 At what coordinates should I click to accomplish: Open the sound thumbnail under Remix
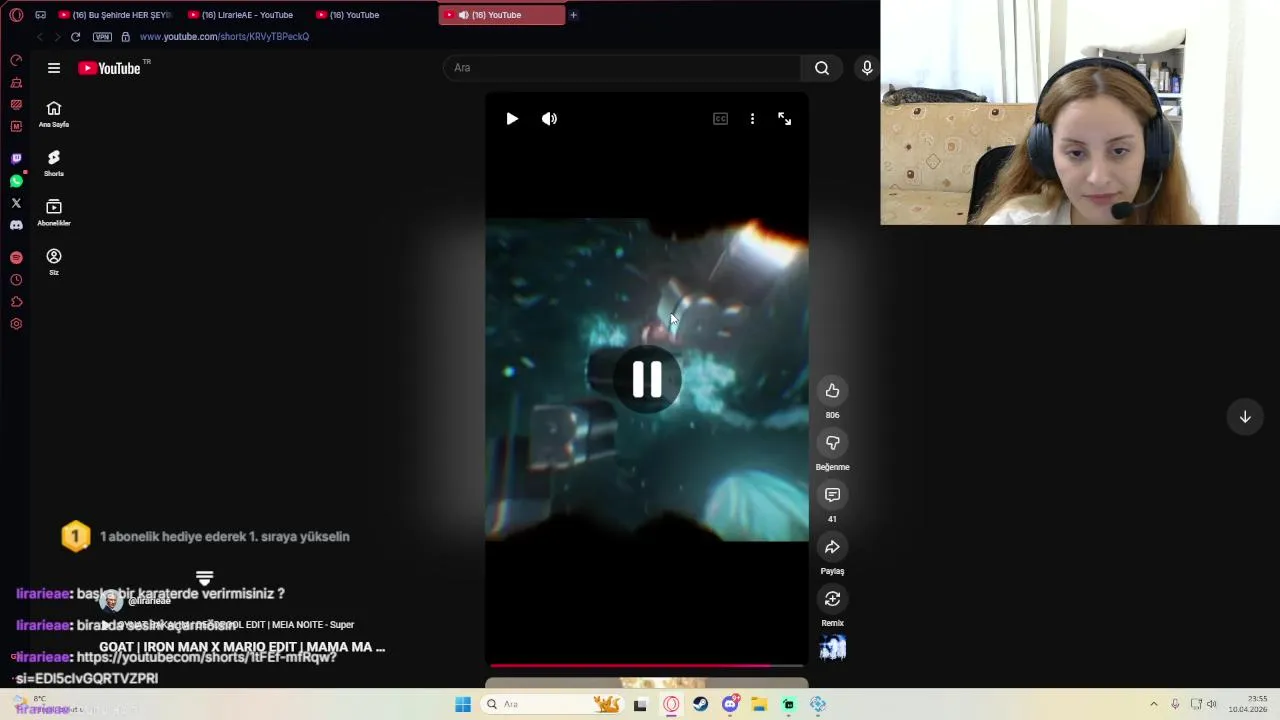click(833, 648)
